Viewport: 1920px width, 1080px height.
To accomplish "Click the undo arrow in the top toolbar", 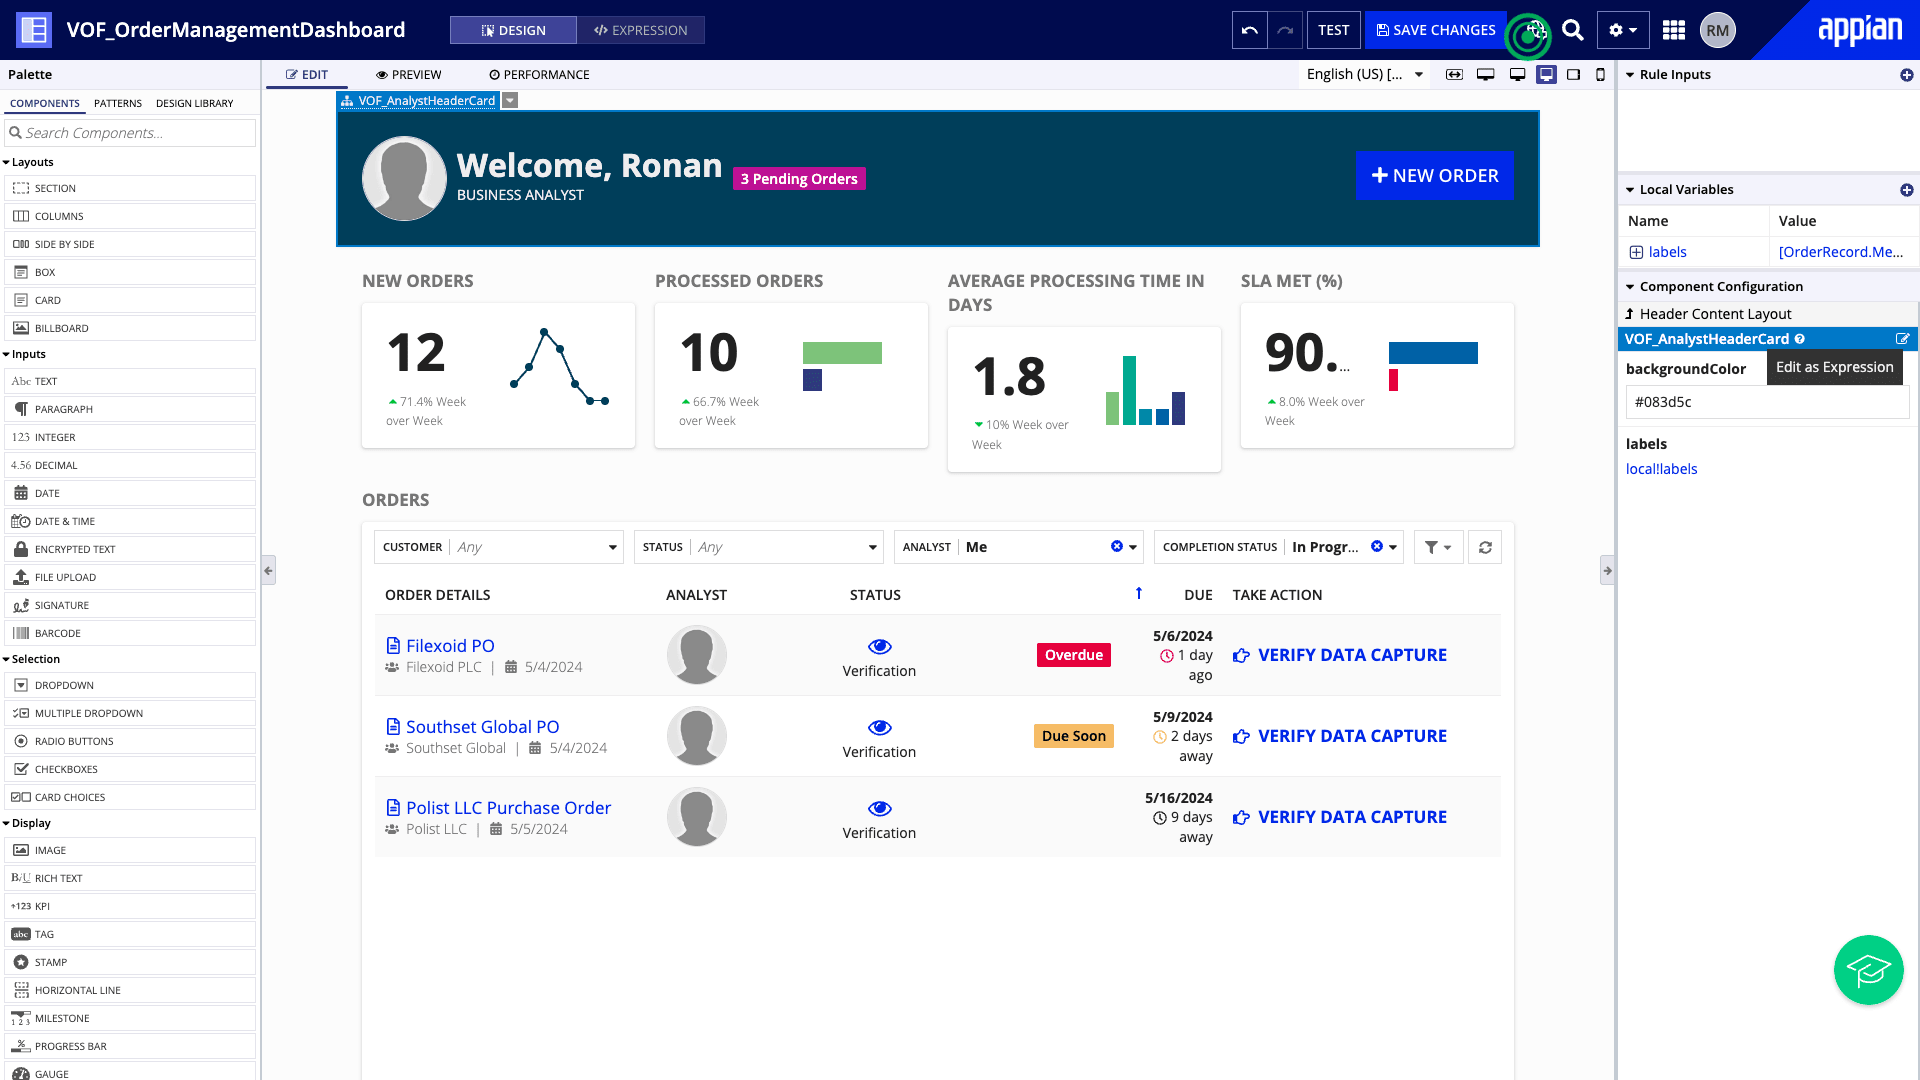I will pyautogui.click(x=1249, y=30).
